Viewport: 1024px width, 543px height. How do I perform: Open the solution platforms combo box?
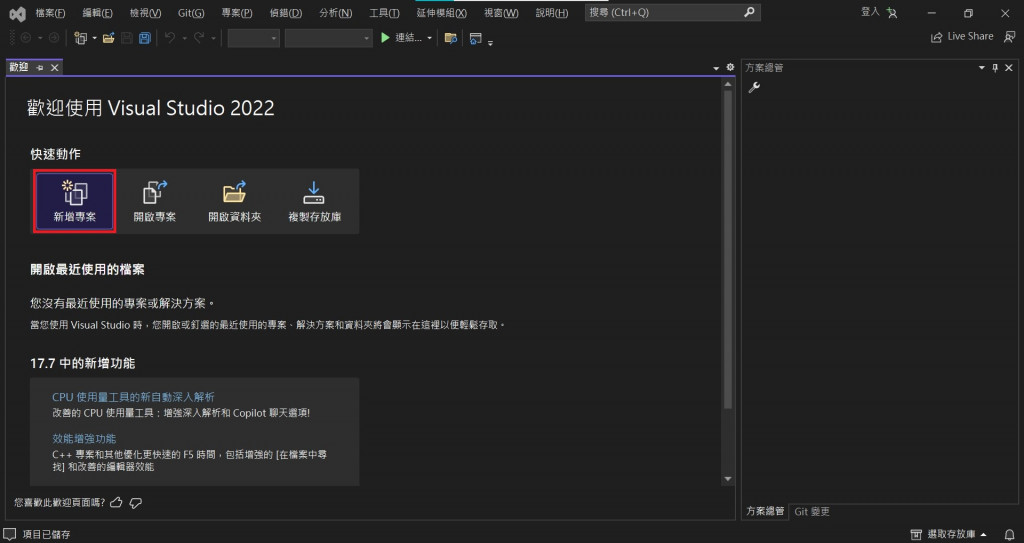328,39
